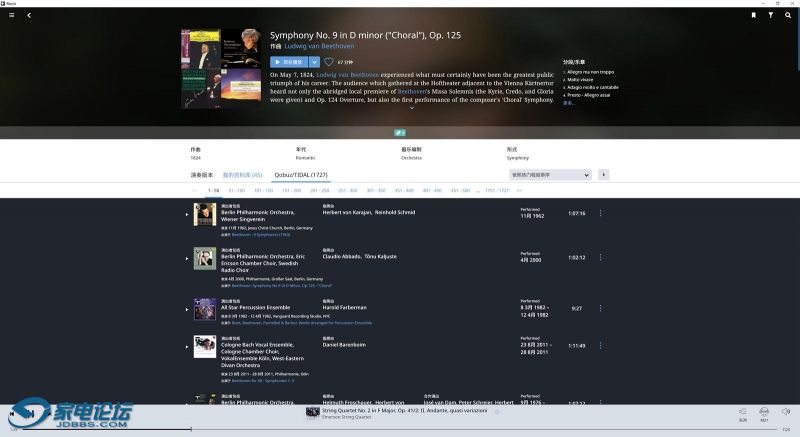Click the filter funnel icon

point(771,15)
